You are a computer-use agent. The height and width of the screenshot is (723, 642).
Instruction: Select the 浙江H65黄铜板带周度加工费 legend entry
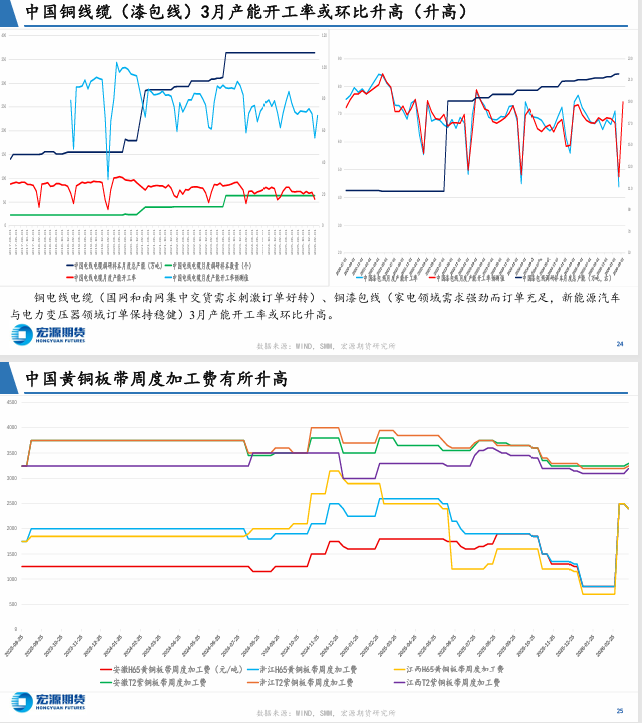pos(302,669)
